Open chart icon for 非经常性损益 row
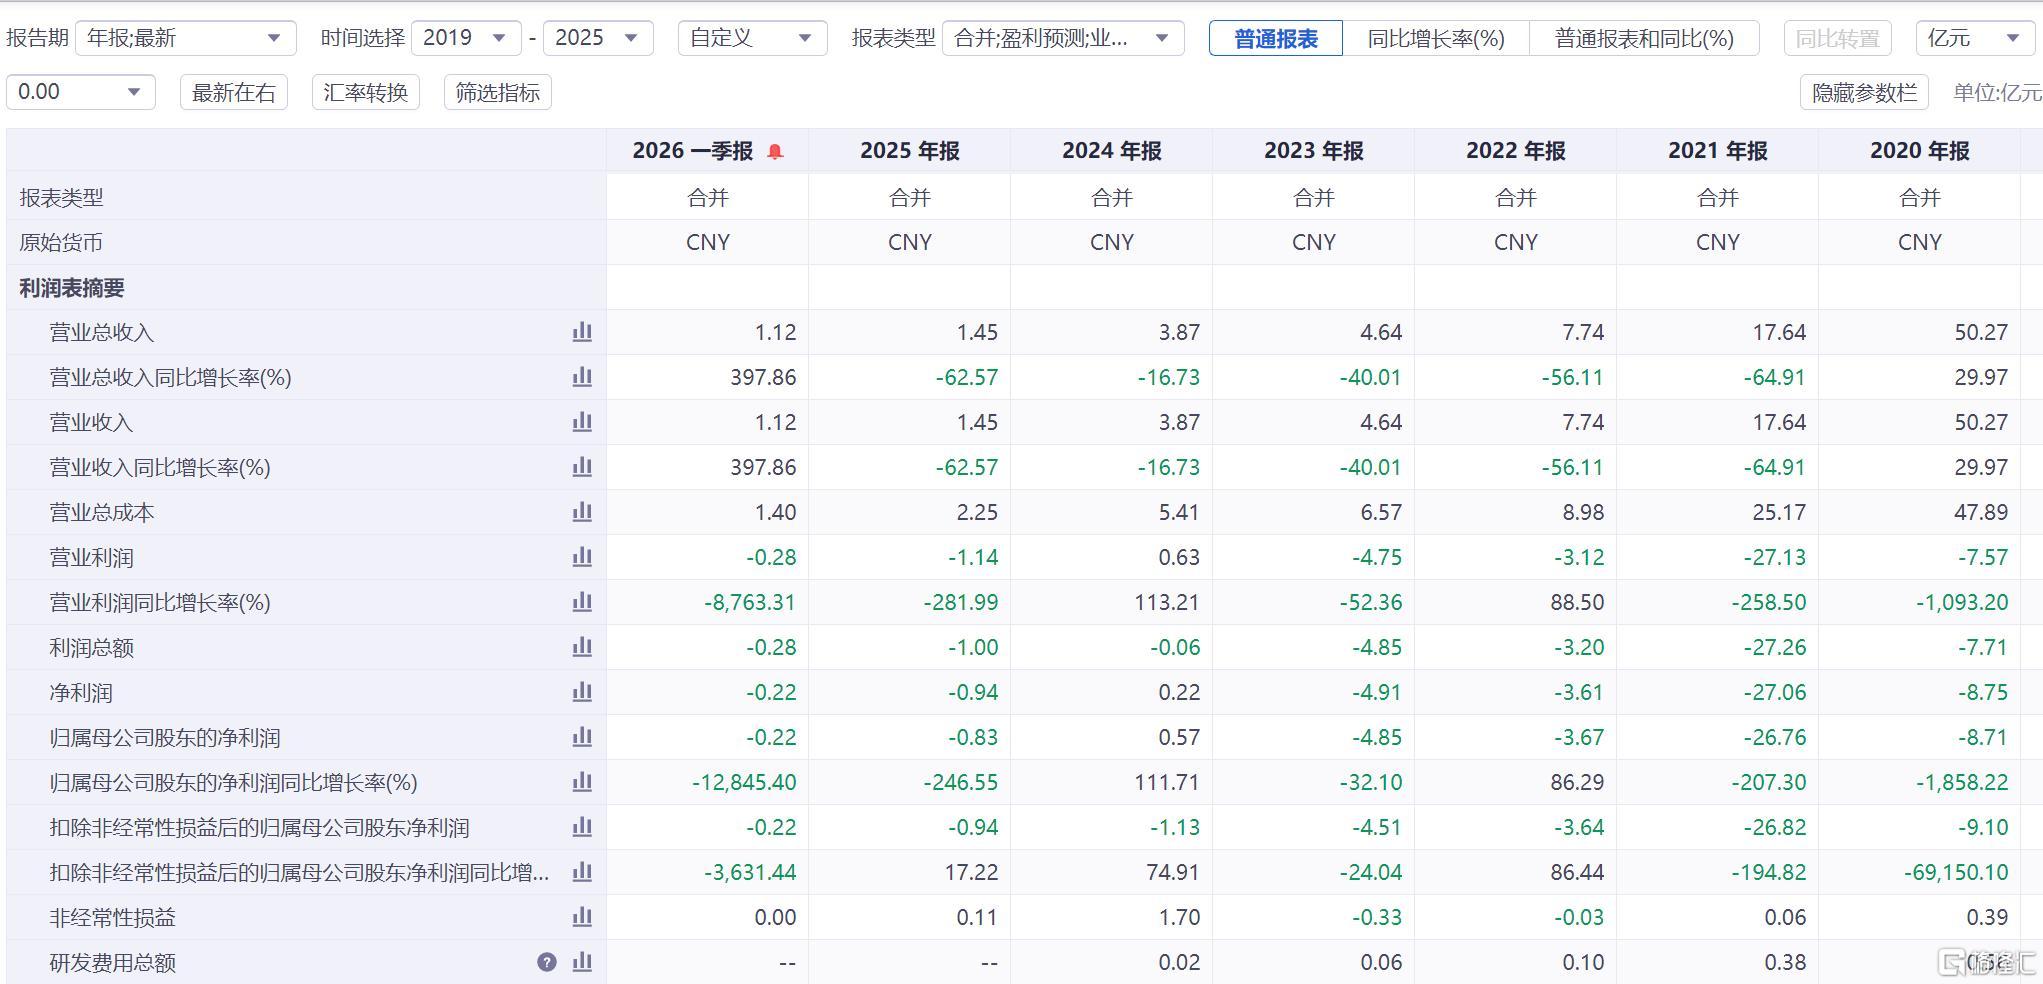Viewport: 2043px width, 984px height. [x=582, y=917]
